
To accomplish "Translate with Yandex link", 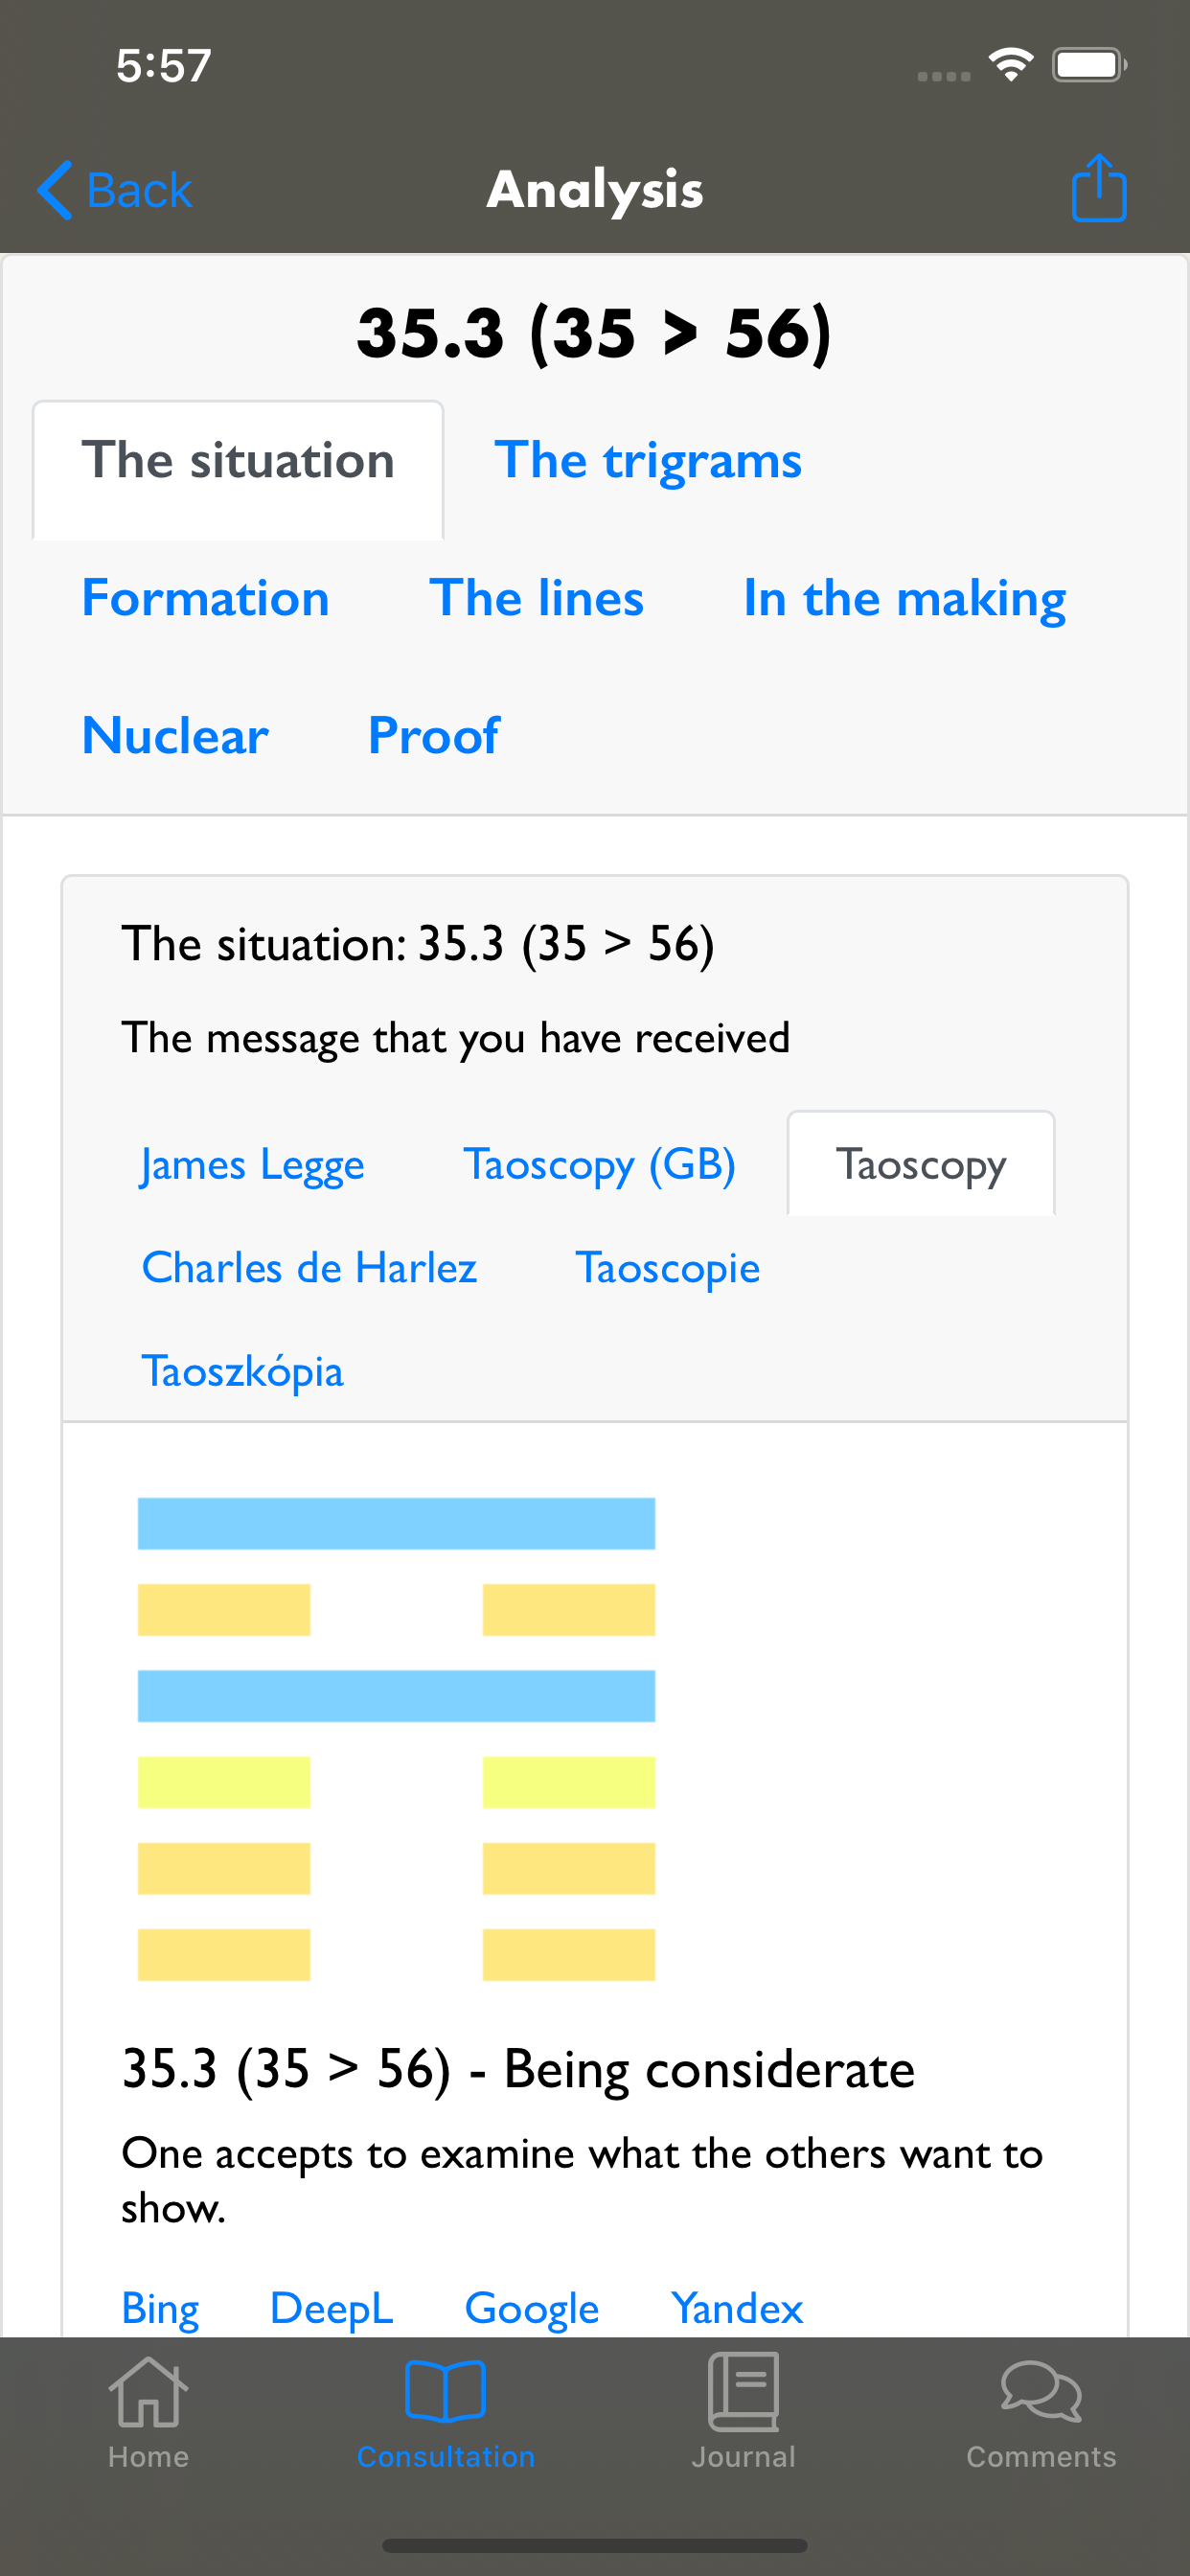I will click(x=737, y=2309).
